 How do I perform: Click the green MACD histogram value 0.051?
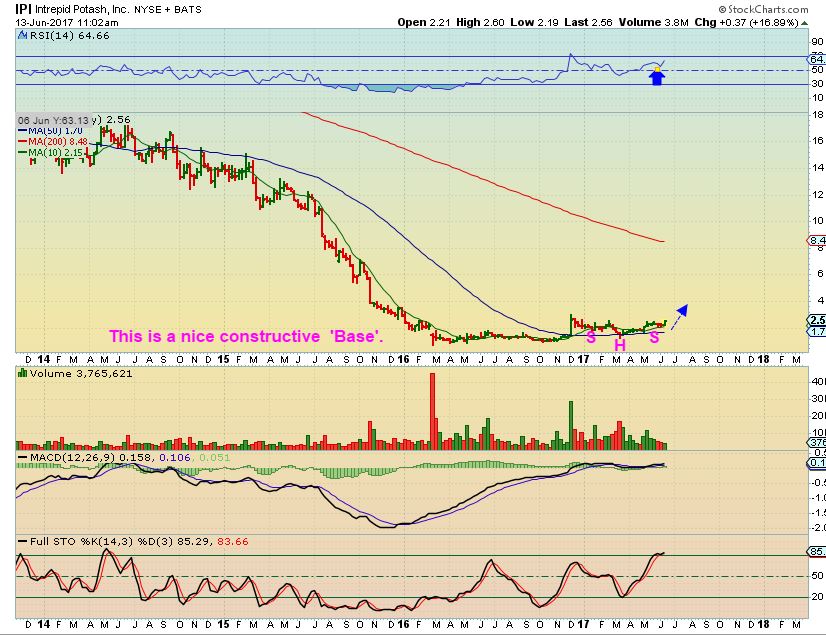pyautogui.click(x=213, y=457)
